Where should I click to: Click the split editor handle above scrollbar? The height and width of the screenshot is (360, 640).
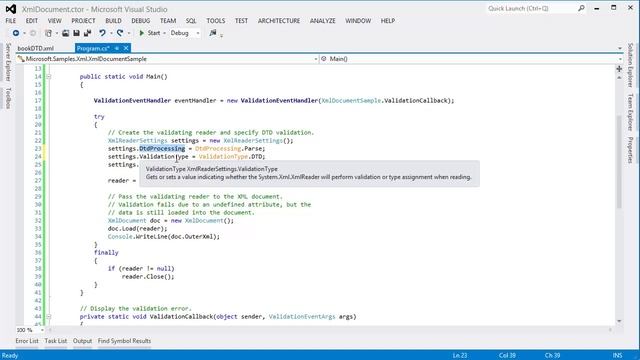619,69
